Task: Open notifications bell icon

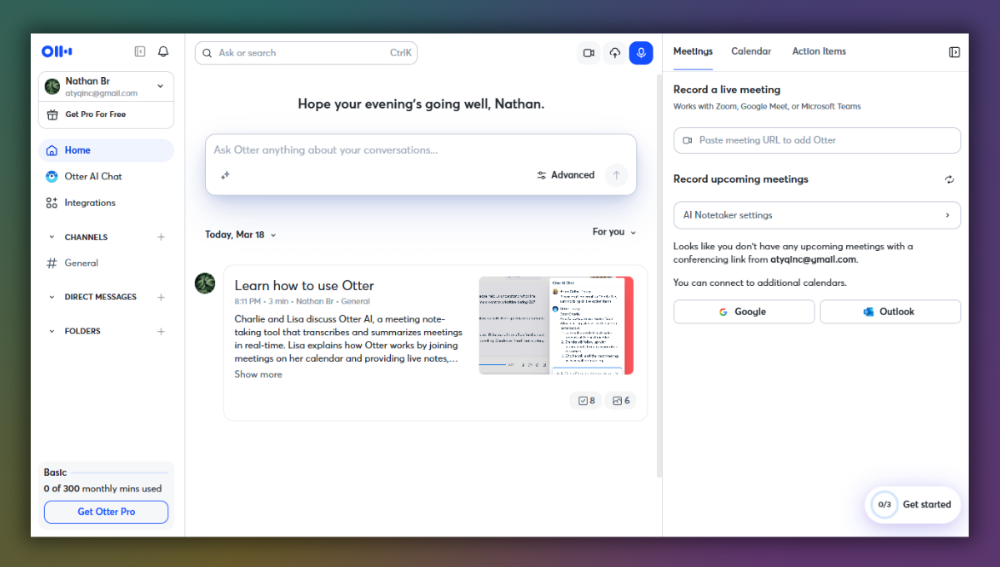Action: coord(163,52)
